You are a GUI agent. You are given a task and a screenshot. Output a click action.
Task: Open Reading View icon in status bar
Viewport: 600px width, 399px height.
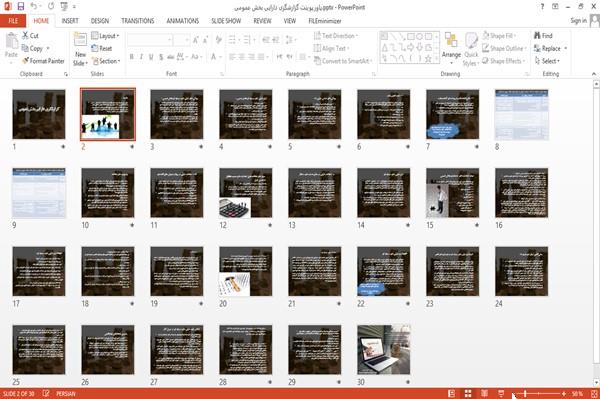tap(484, 394)
